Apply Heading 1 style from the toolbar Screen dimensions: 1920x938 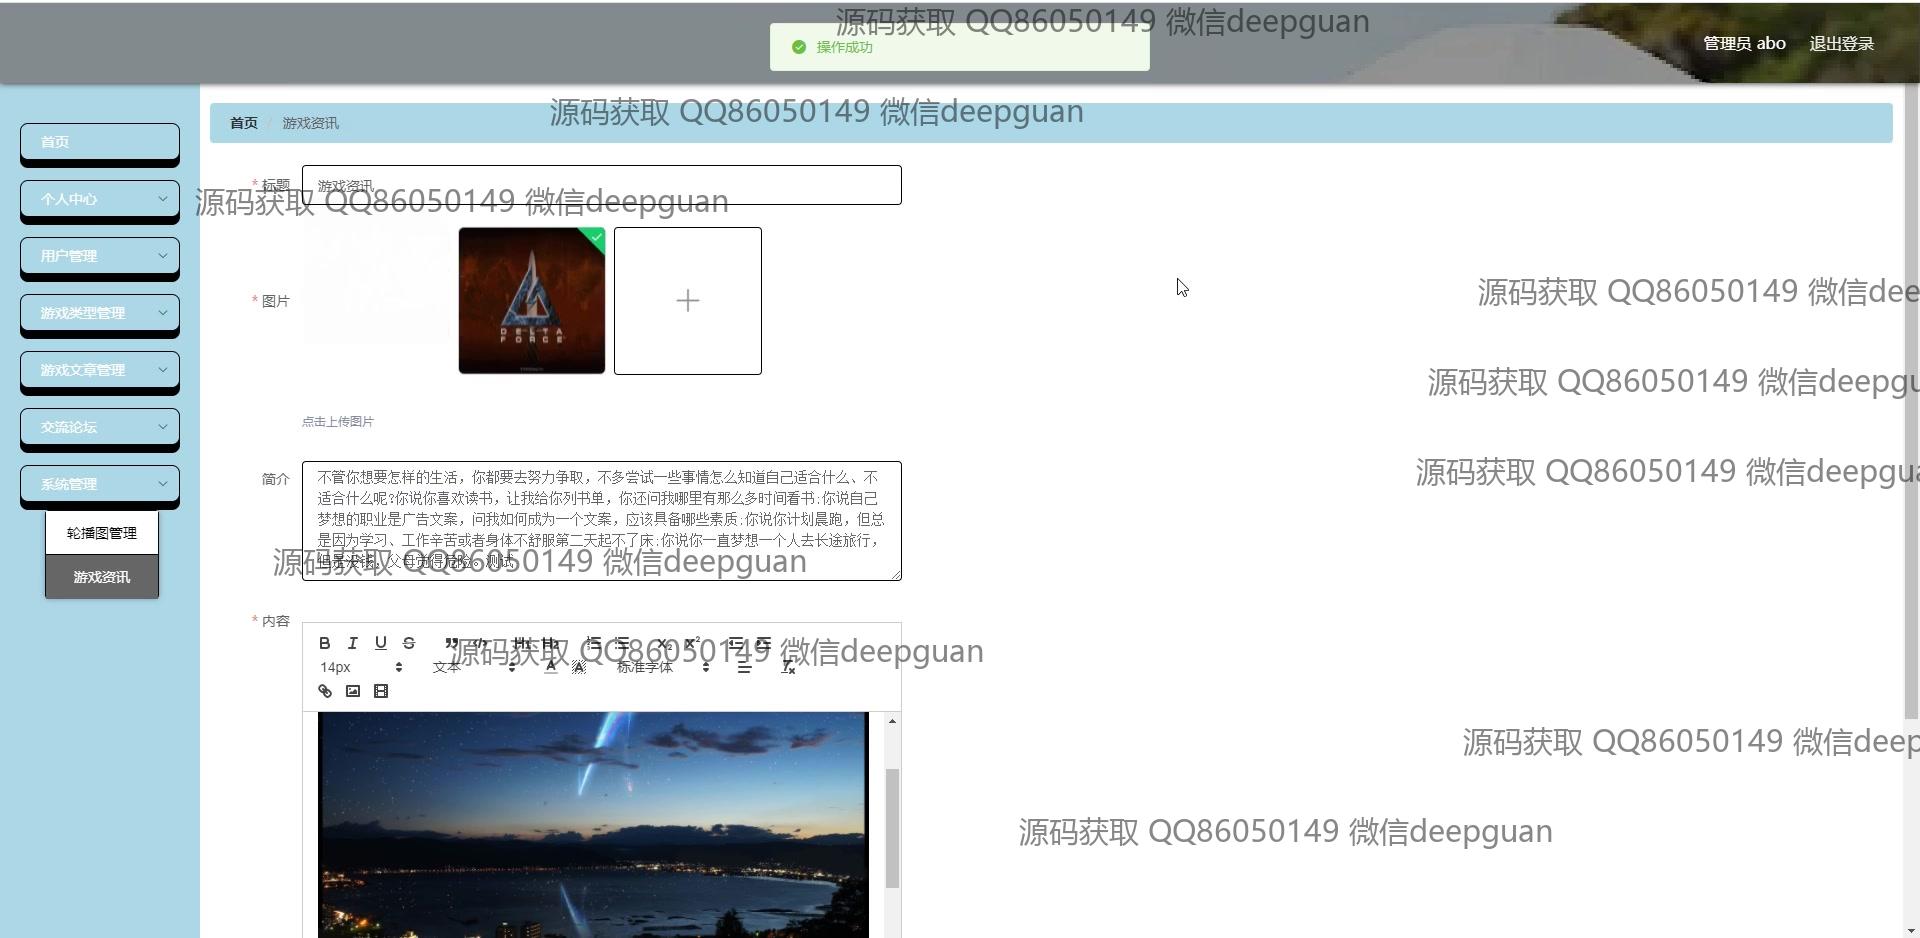(521, 643)
